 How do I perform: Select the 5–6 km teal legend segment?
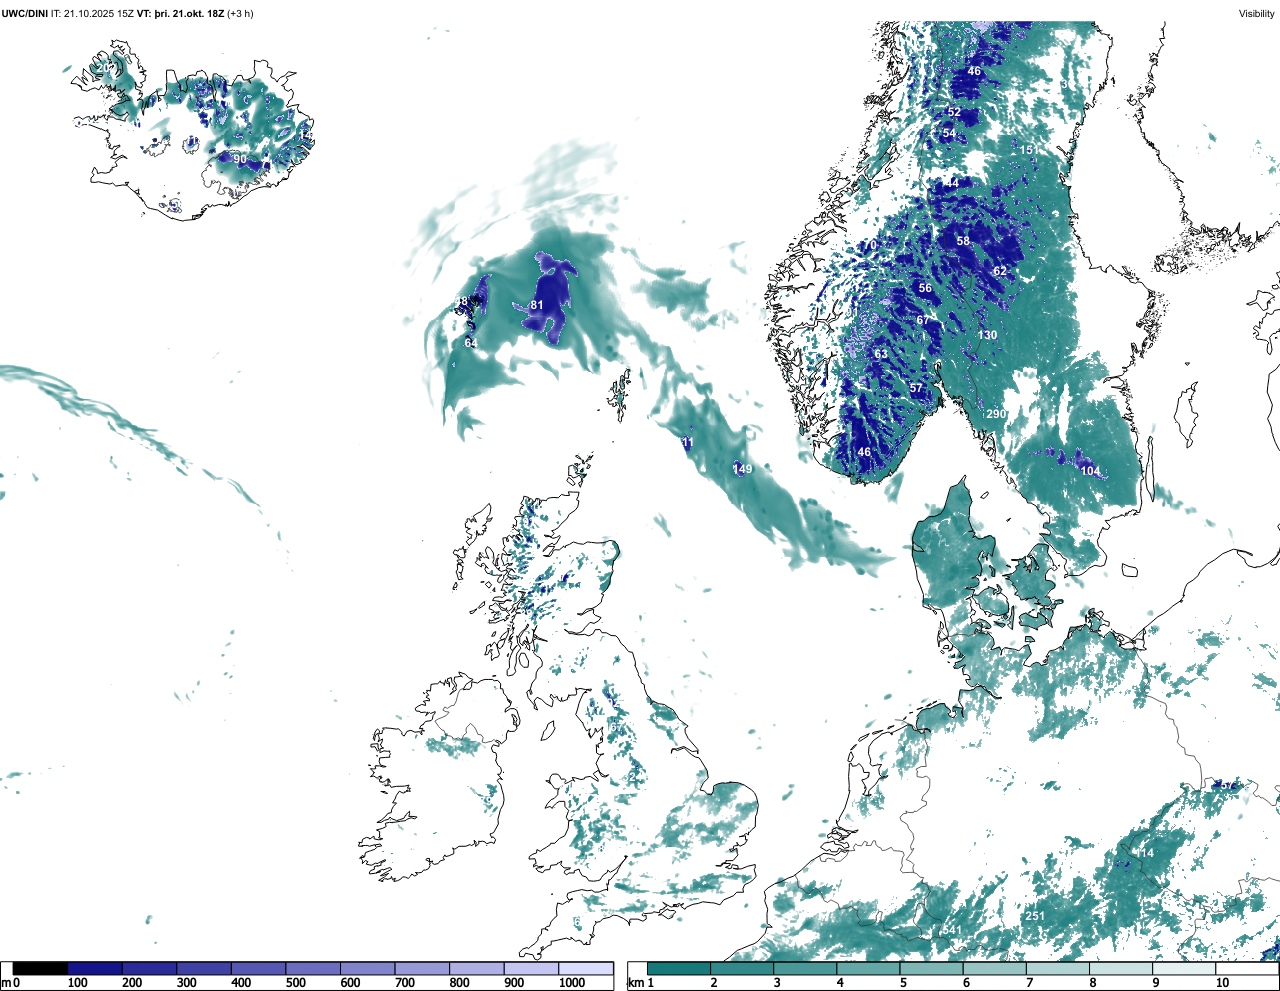[931, 968]
